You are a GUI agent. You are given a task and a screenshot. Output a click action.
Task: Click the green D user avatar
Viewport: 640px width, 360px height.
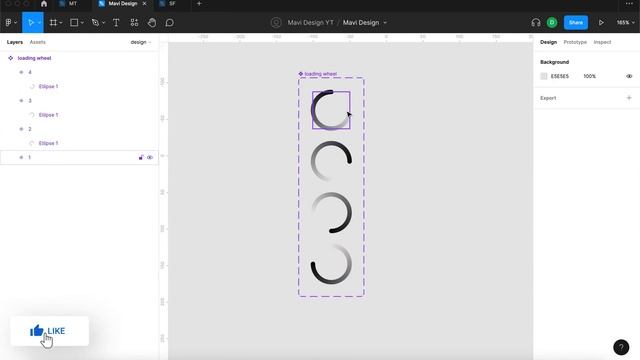coord(552,23)
